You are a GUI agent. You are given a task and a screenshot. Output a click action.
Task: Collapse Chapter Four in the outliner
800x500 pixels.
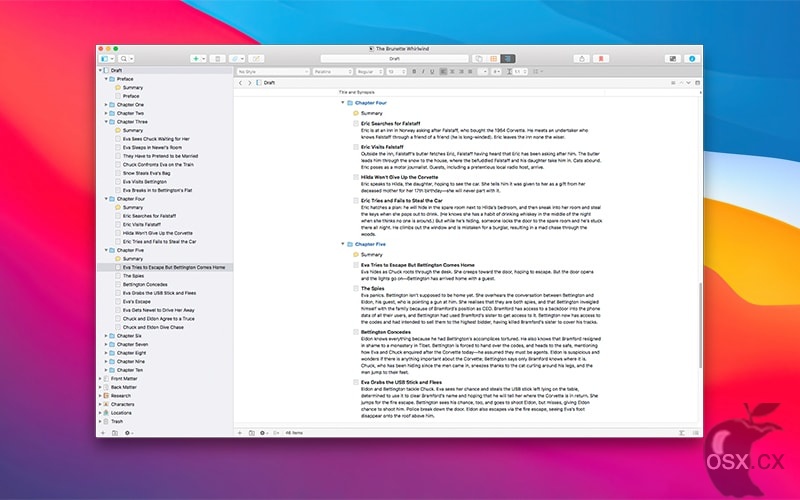pos(343,103)
